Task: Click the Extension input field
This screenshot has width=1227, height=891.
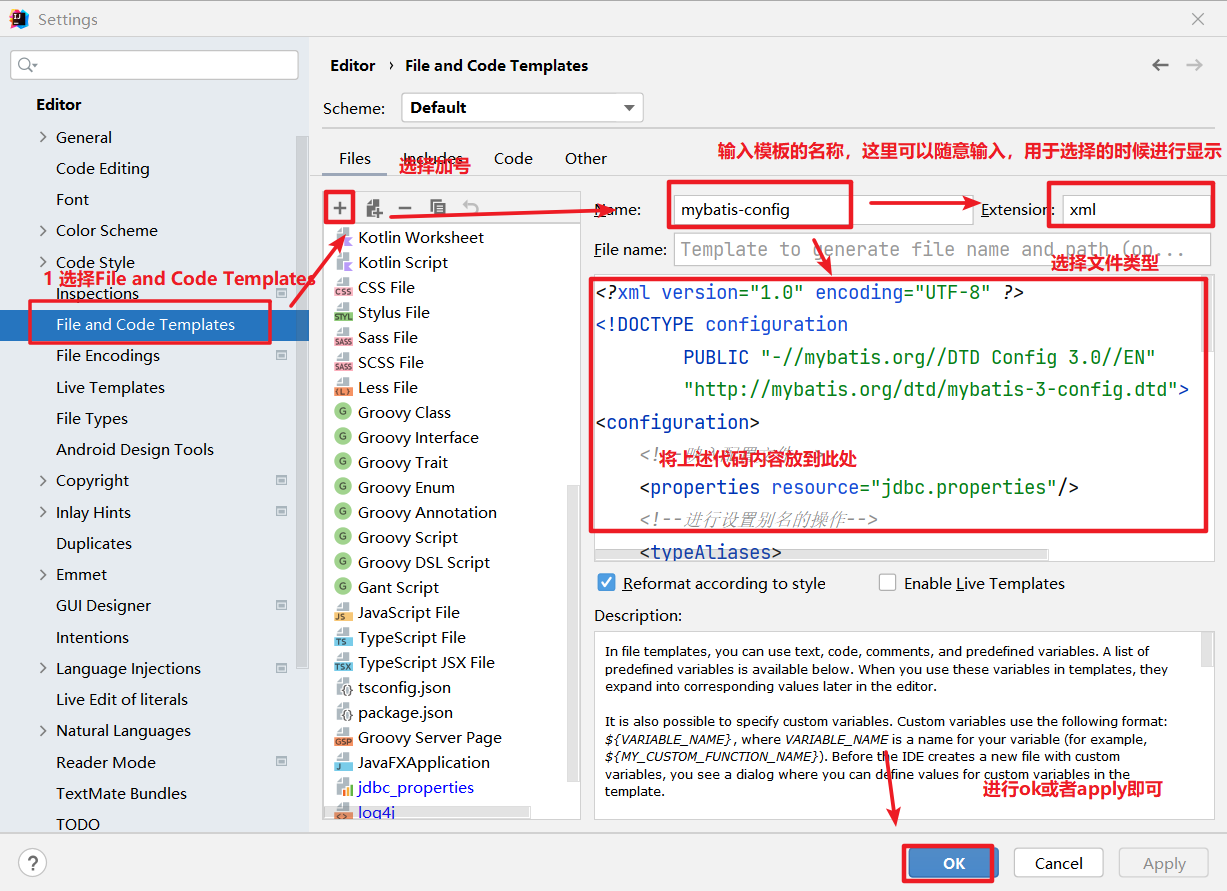Action: 1137,209
